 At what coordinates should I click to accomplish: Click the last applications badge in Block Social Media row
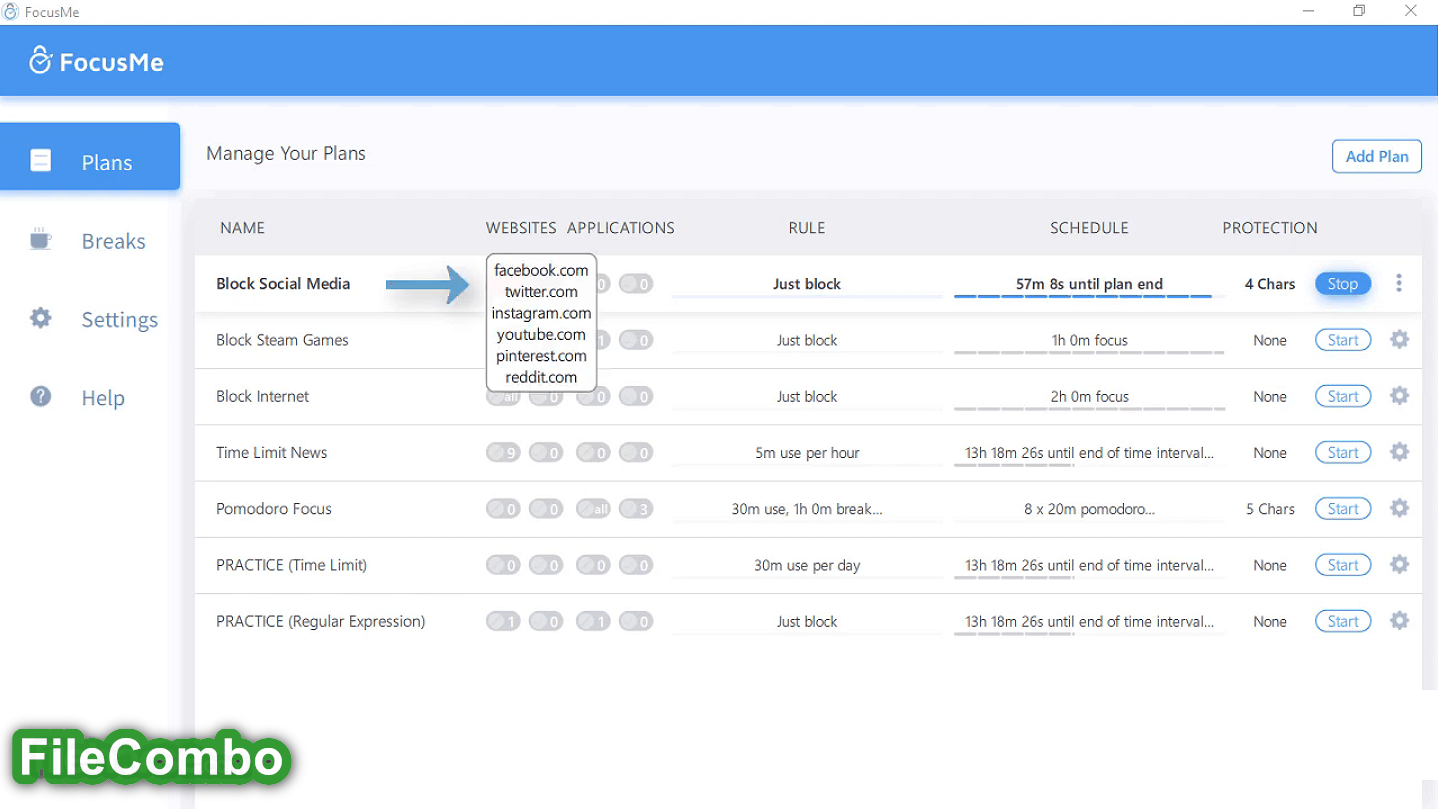pos(636,284)
